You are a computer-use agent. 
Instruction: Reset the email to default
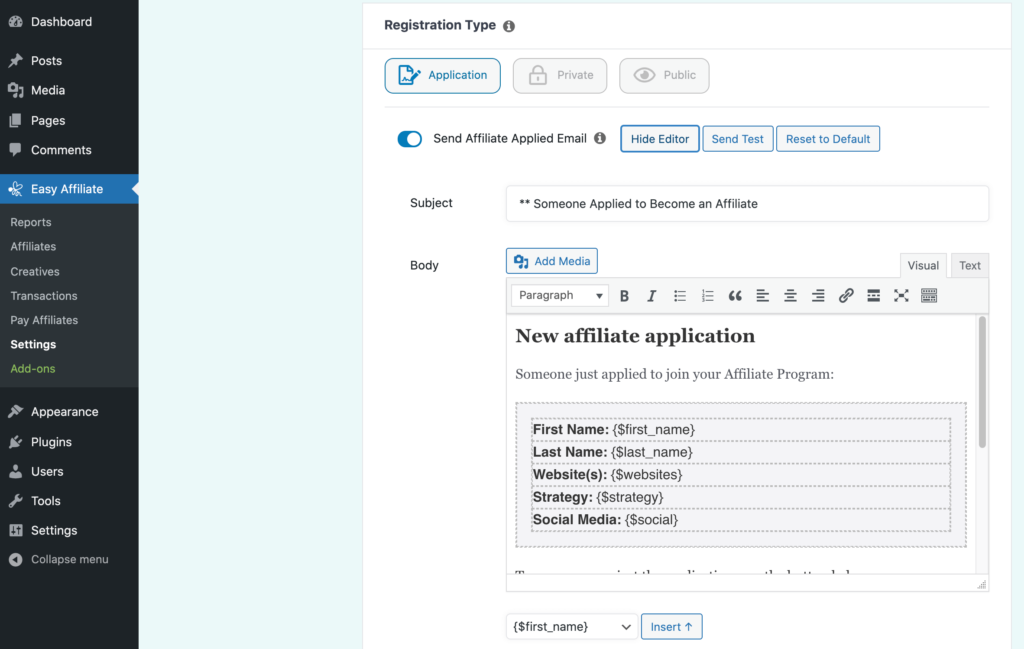(x=828, y=138)
